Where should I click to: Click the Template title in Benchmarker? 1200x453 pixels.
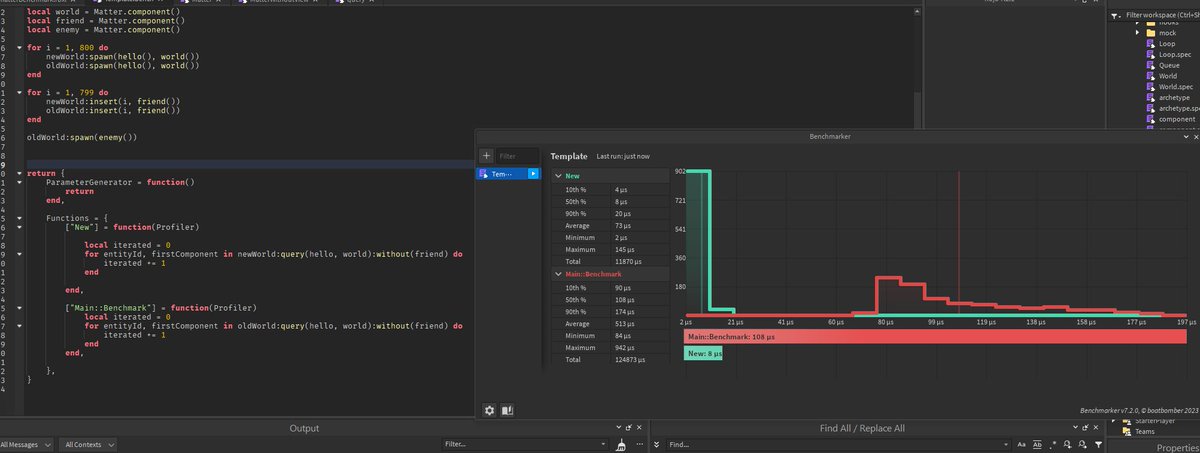pyautogui.click(x=569, y=156)
